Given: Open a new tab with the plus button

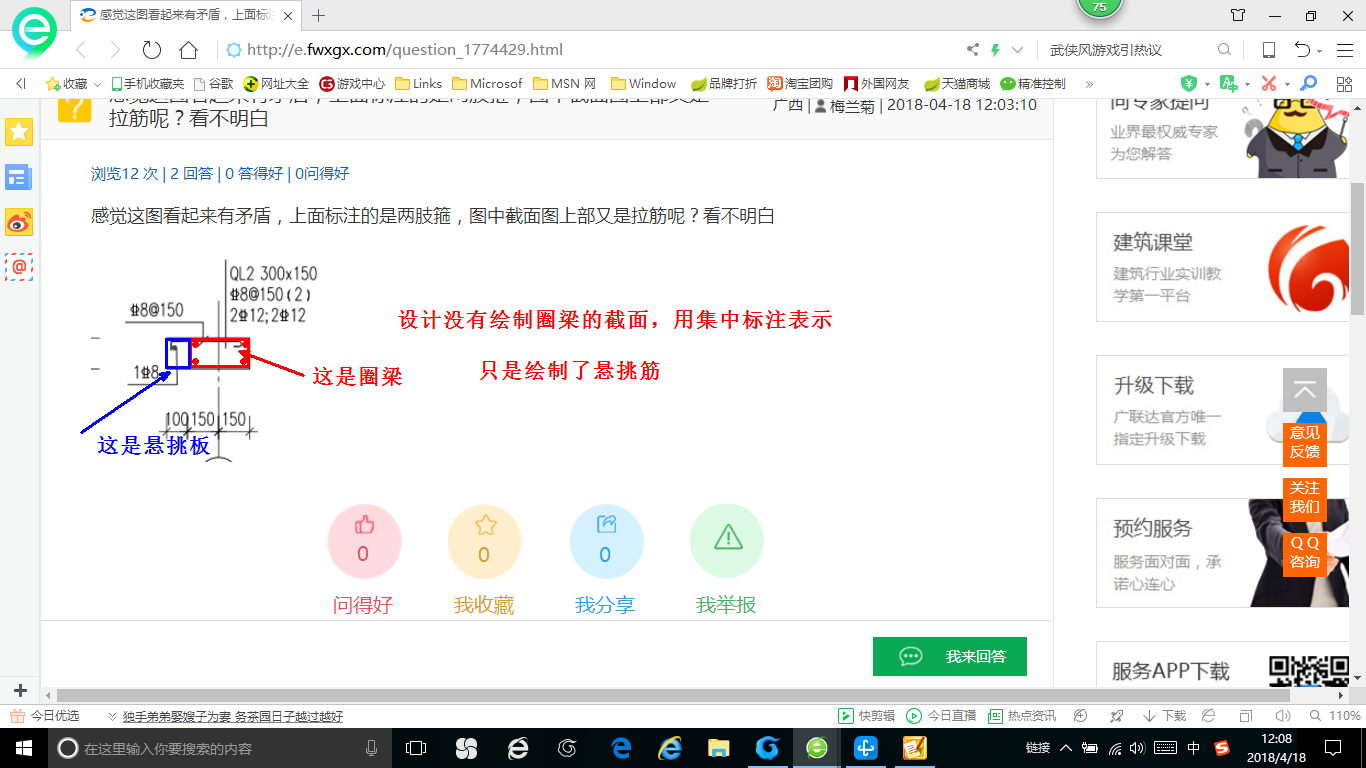Looking at the screenshot, I should tap(319, 15).
